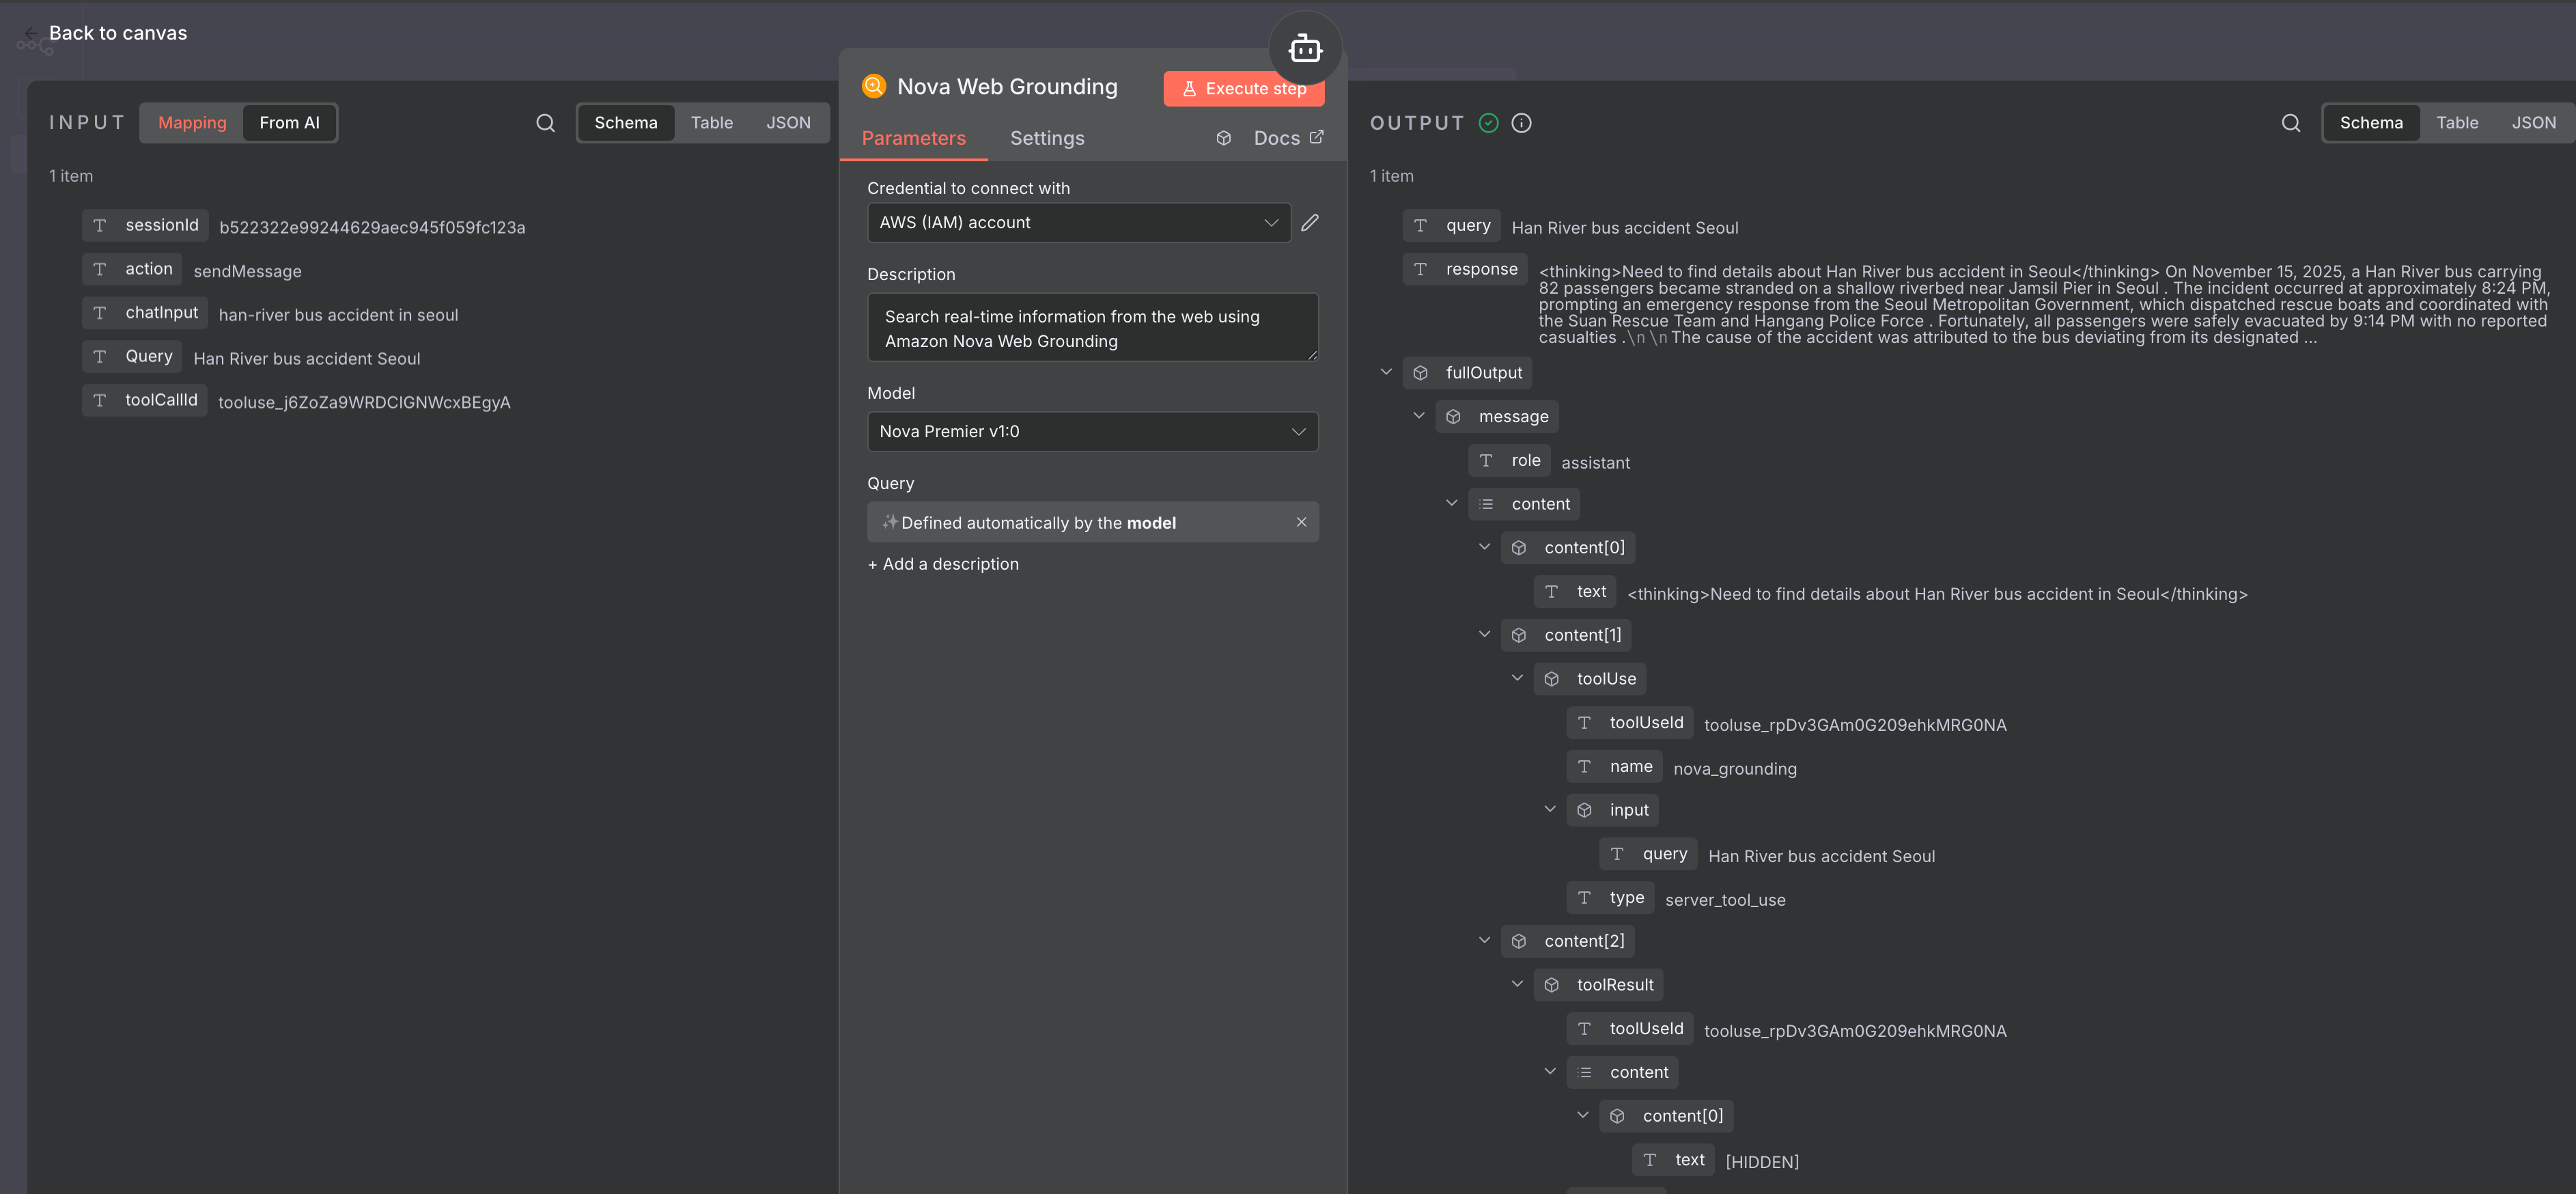Click the sendMessage action value
Image resolution: width=2576 pixels, height=1194 pixels.
pyautogui.click(x=247, y=271)
